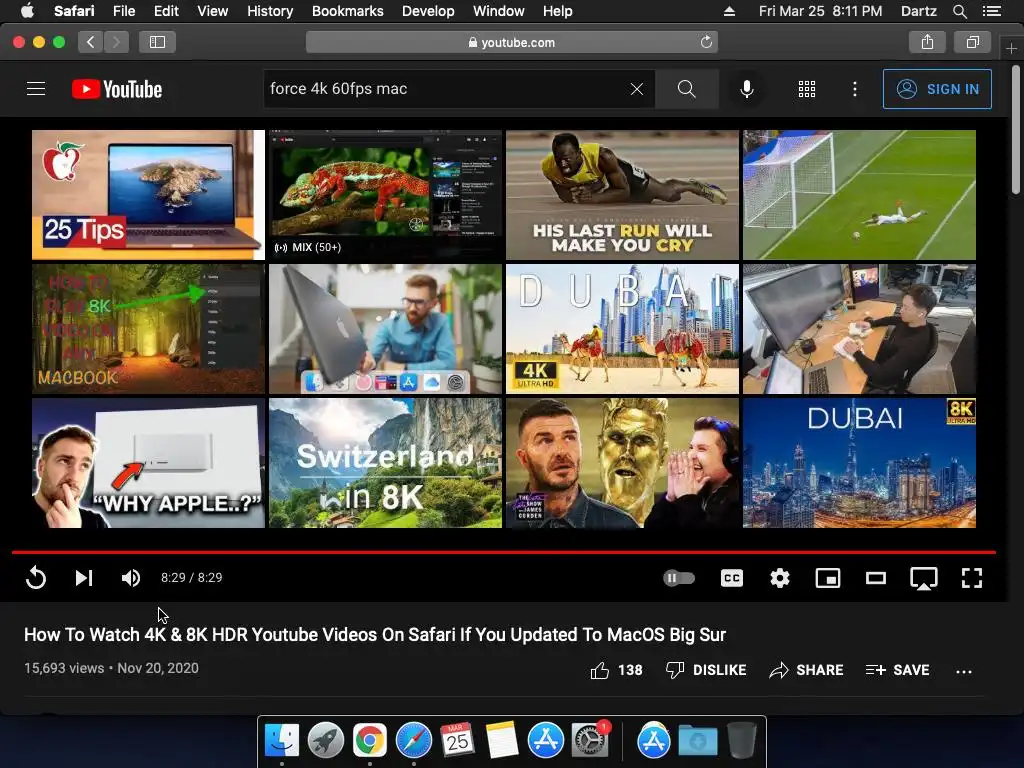1024x768 pixels.
Task: Open the History menu
Action: coord(270,11)
